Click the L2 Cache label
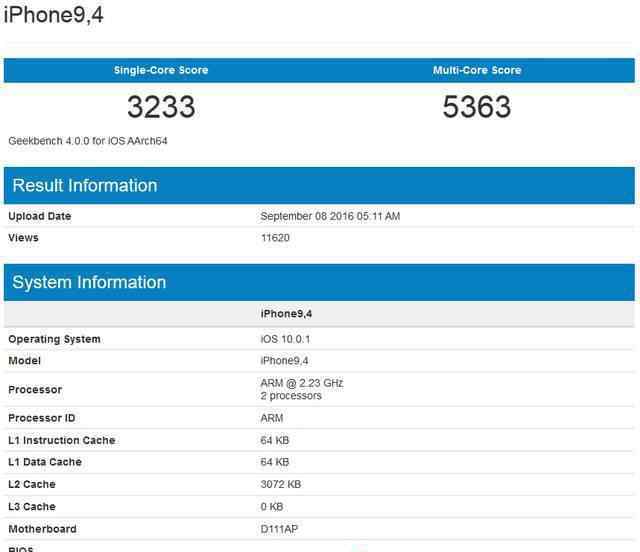The width and height of the screenshot is (640, 552). coord(32,484)
